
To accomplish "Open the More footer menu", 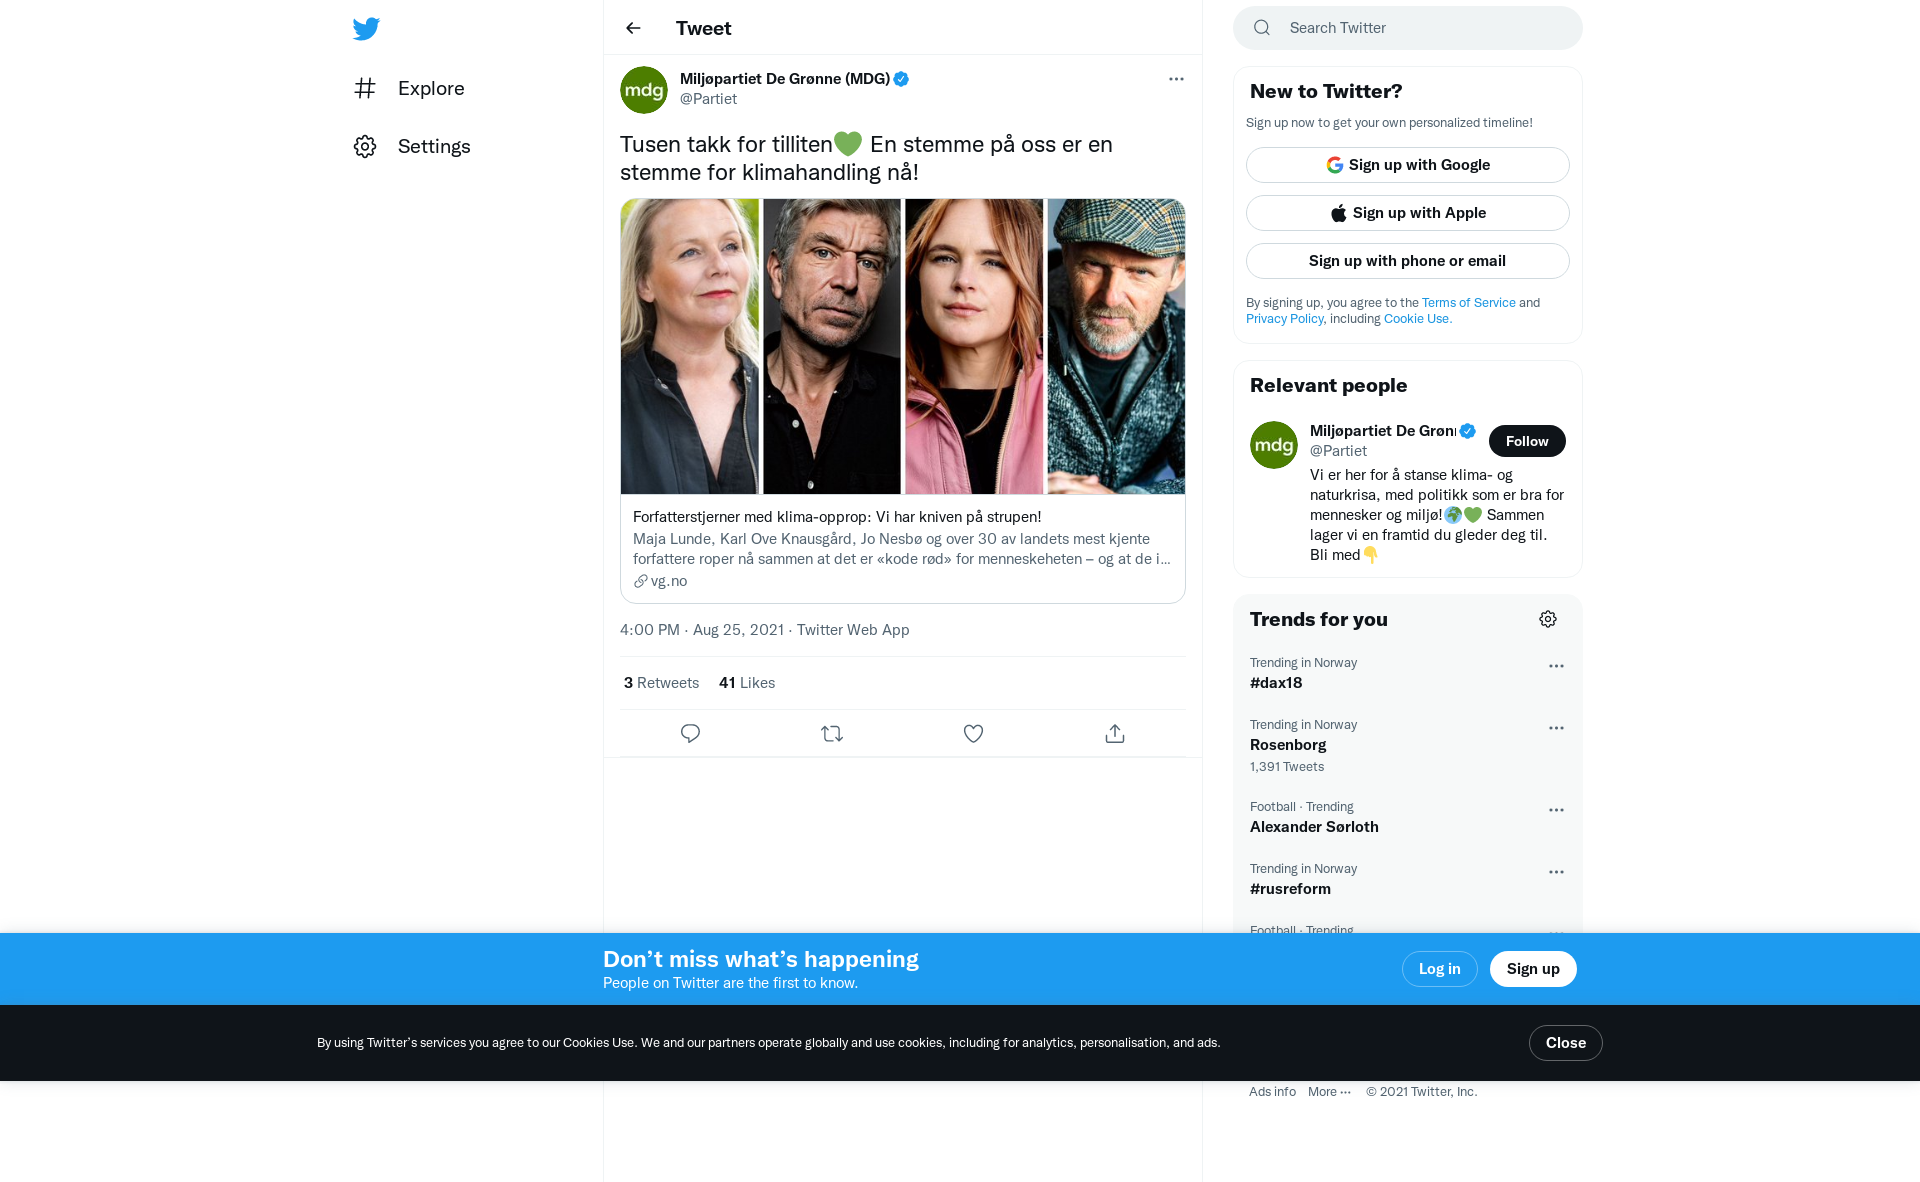I will pyautogui.click(x=1329, y=1092).
